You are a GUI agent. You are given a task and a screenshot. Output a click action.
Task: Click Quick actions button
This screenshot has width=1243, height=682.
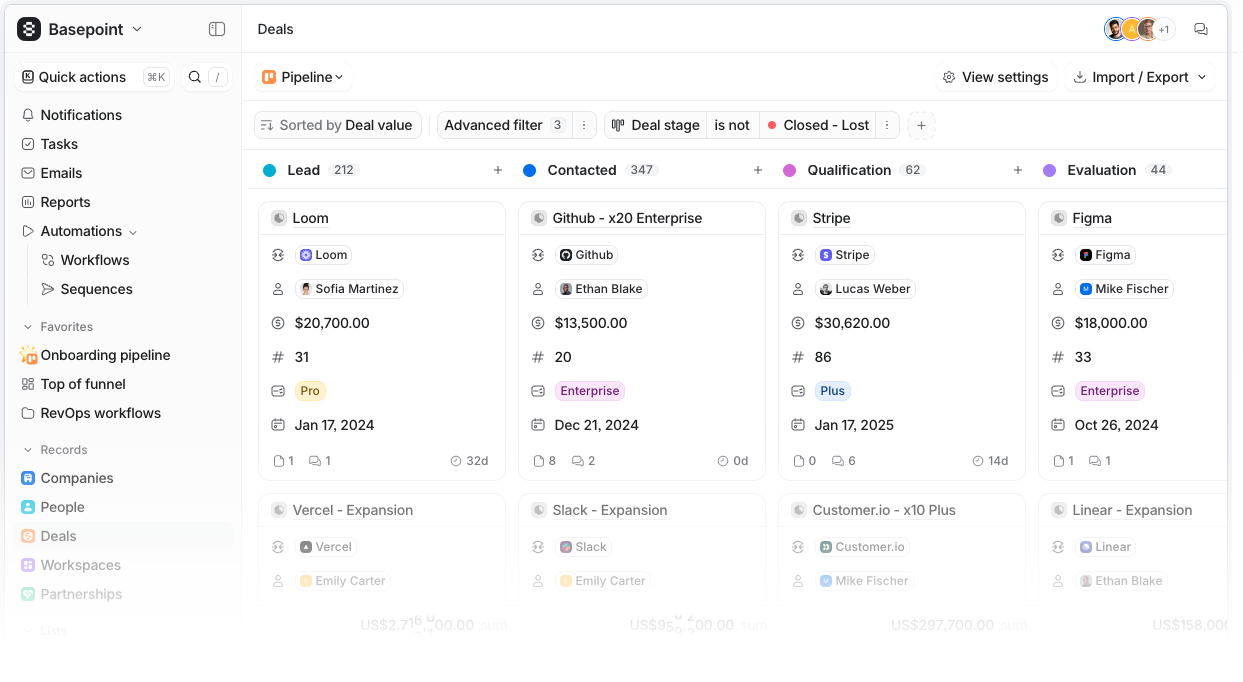click(x=93, y=77)
